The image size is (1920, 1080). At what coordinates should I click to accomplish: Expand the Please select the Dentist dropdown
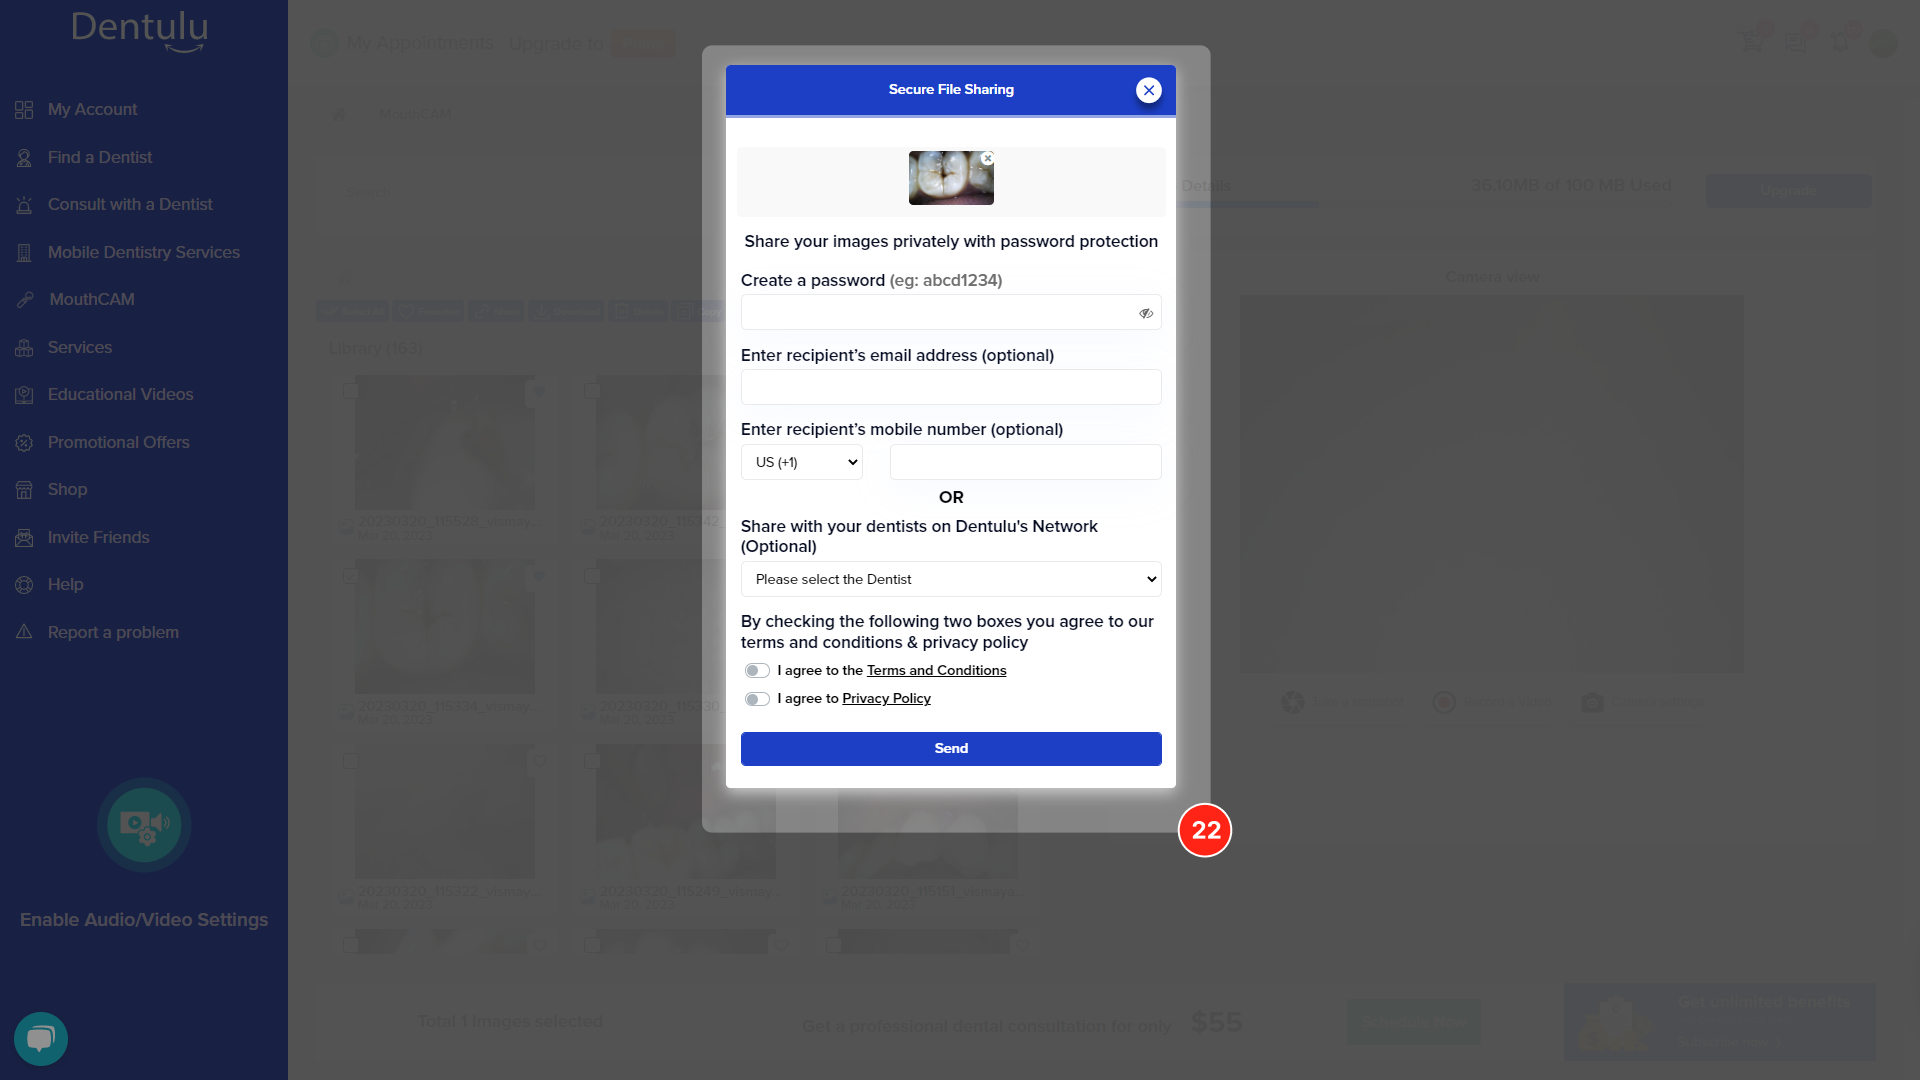[951, 579]
